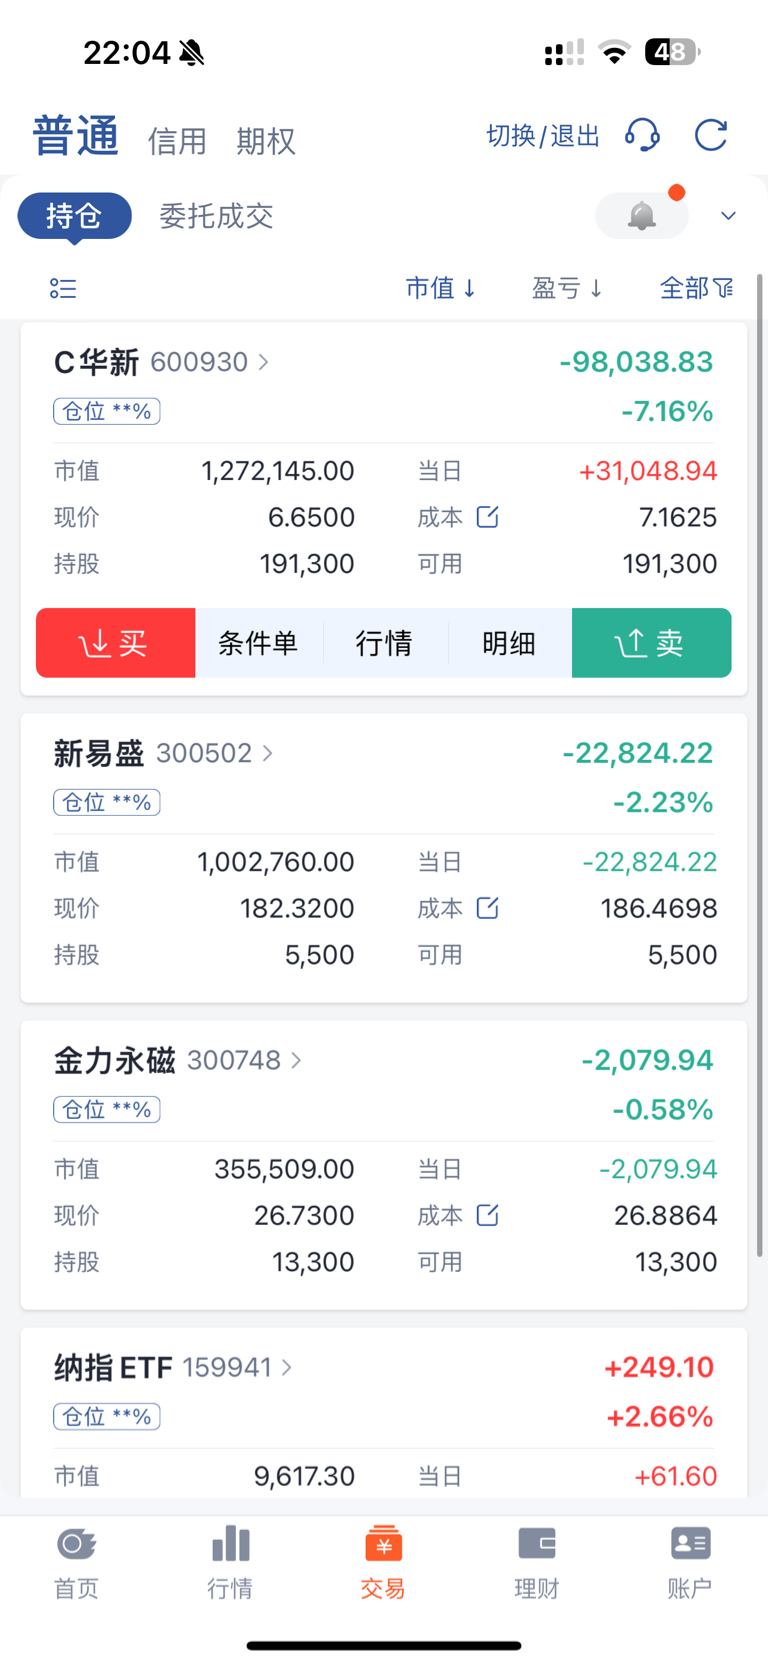Edit cost price icon for C华新
768x1665 pixels.
487,517
